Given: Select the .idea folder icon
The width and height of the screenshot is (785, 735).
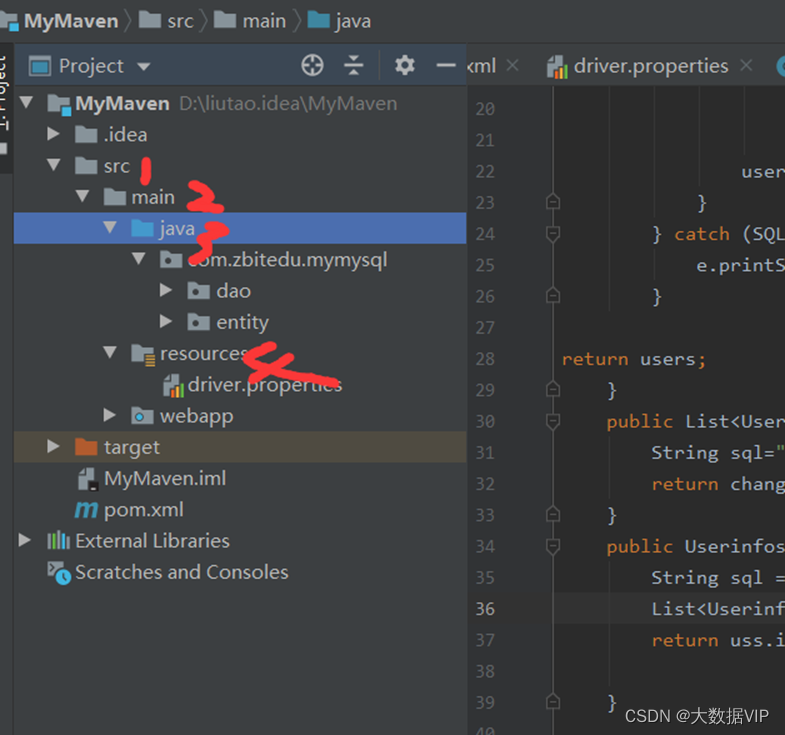Looking at the screenshot, I should pos(86,134).
